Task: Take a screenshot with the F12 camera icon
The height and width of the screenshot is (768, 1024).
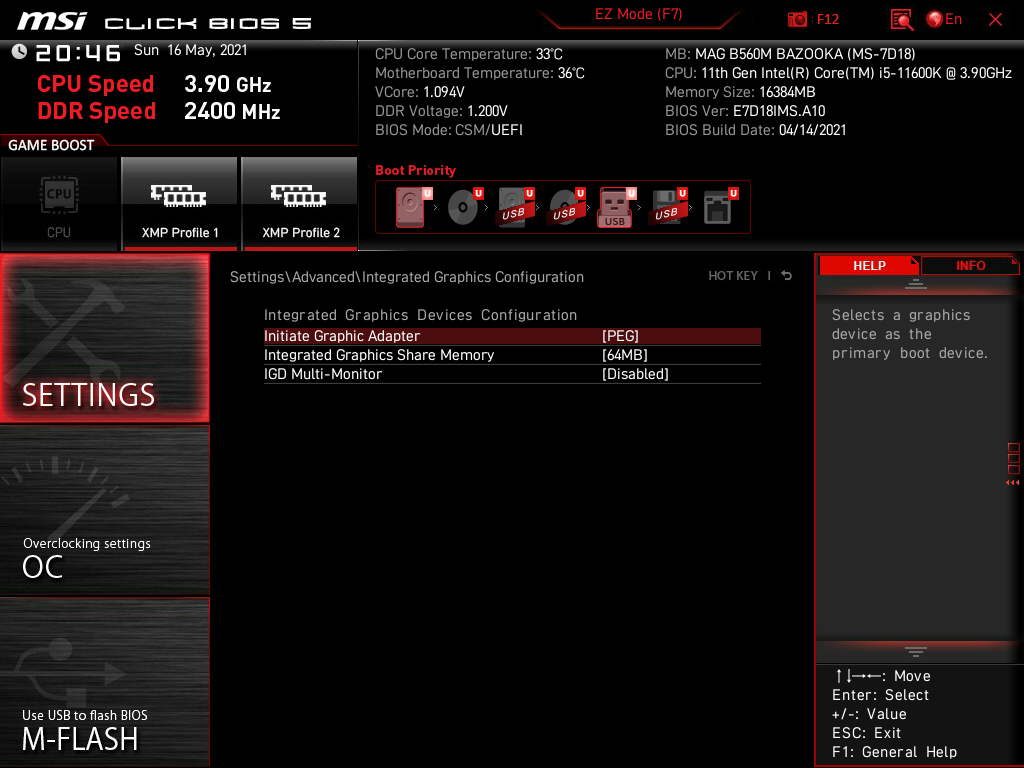Action: (813, 19)
